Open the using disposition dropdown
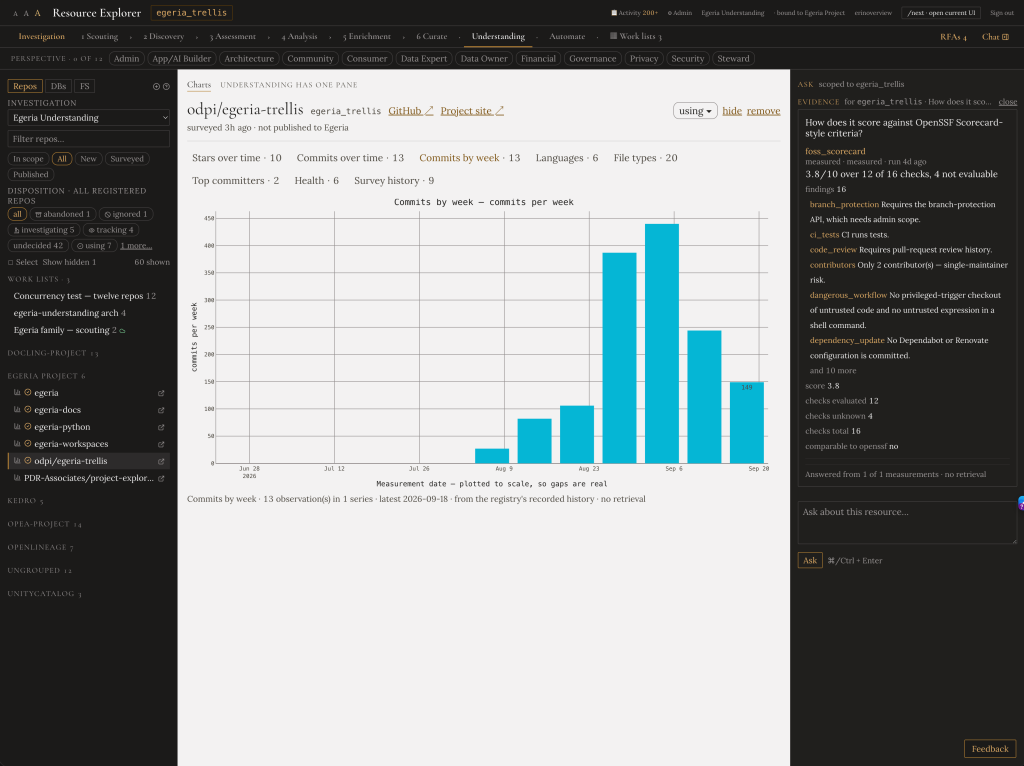This screenshot has width=1024, height=766. click(x=695, y=111)
